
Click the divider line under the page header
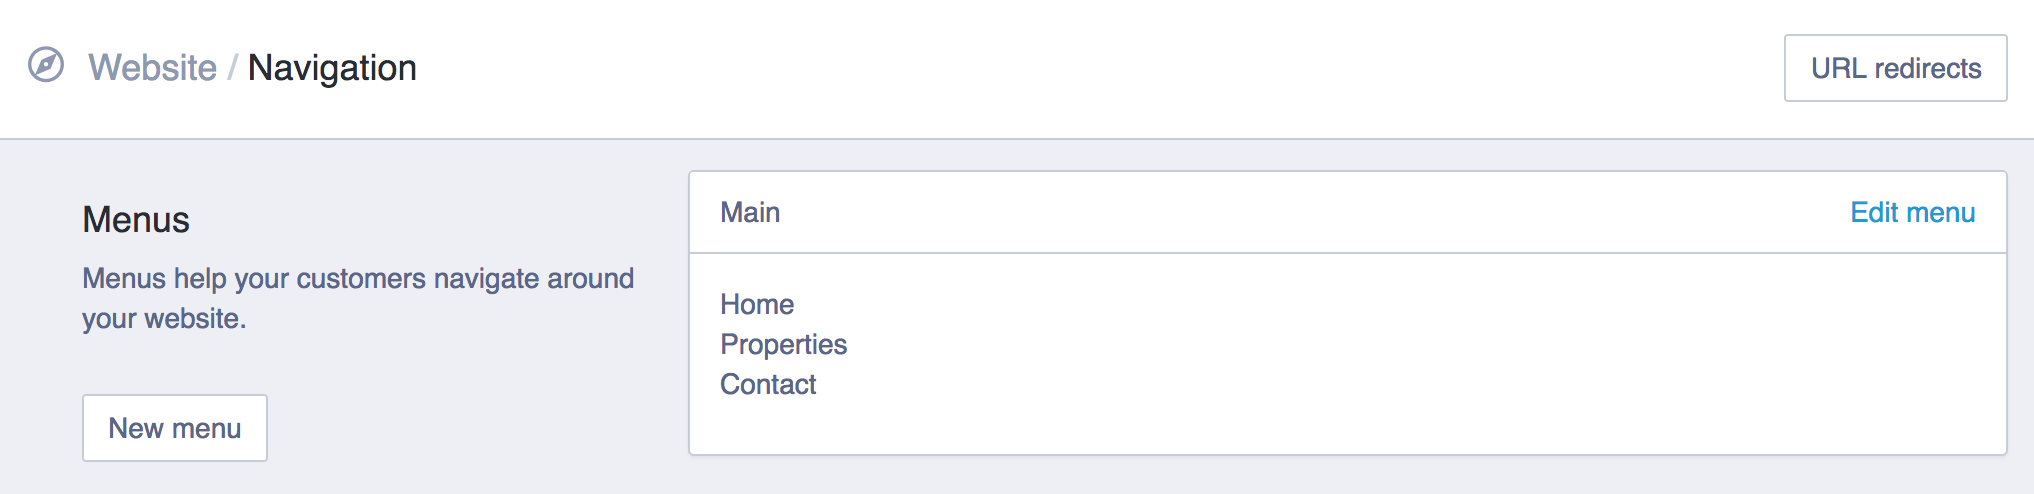pyautogui.click(x=1000, y=138)
